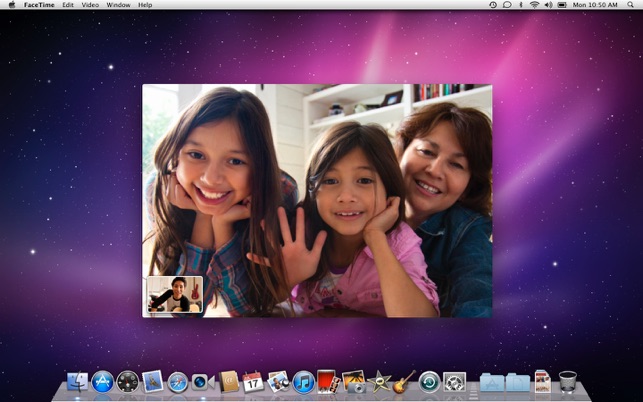Viewport: 643px width, 402px height.
Task: Open the Video menu
Action: click(x=90, y=5)
